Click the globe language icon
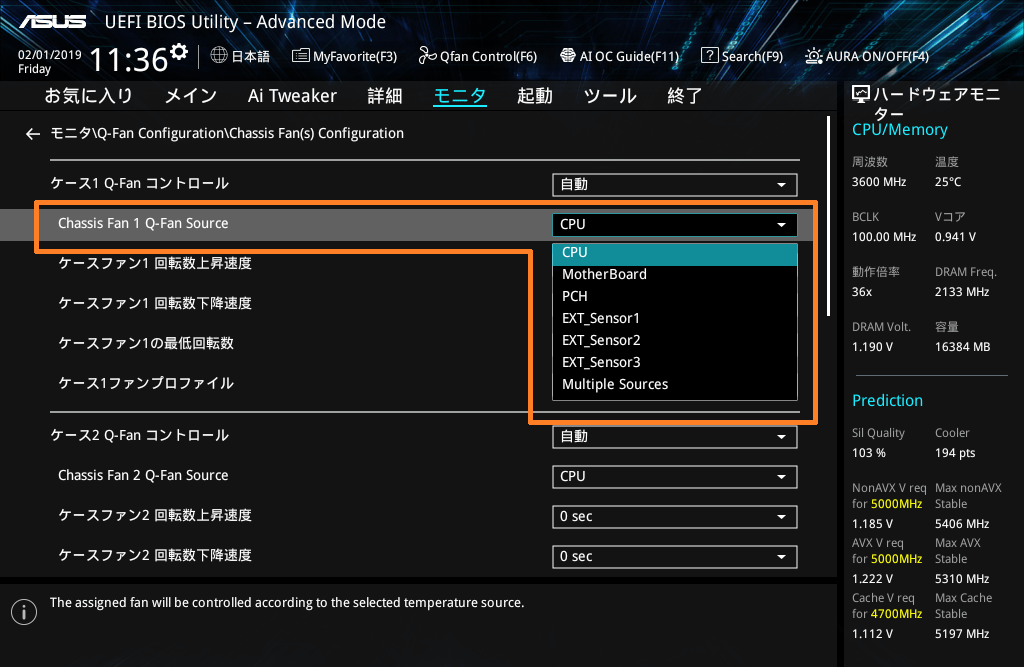 click(x=219, y=56)
